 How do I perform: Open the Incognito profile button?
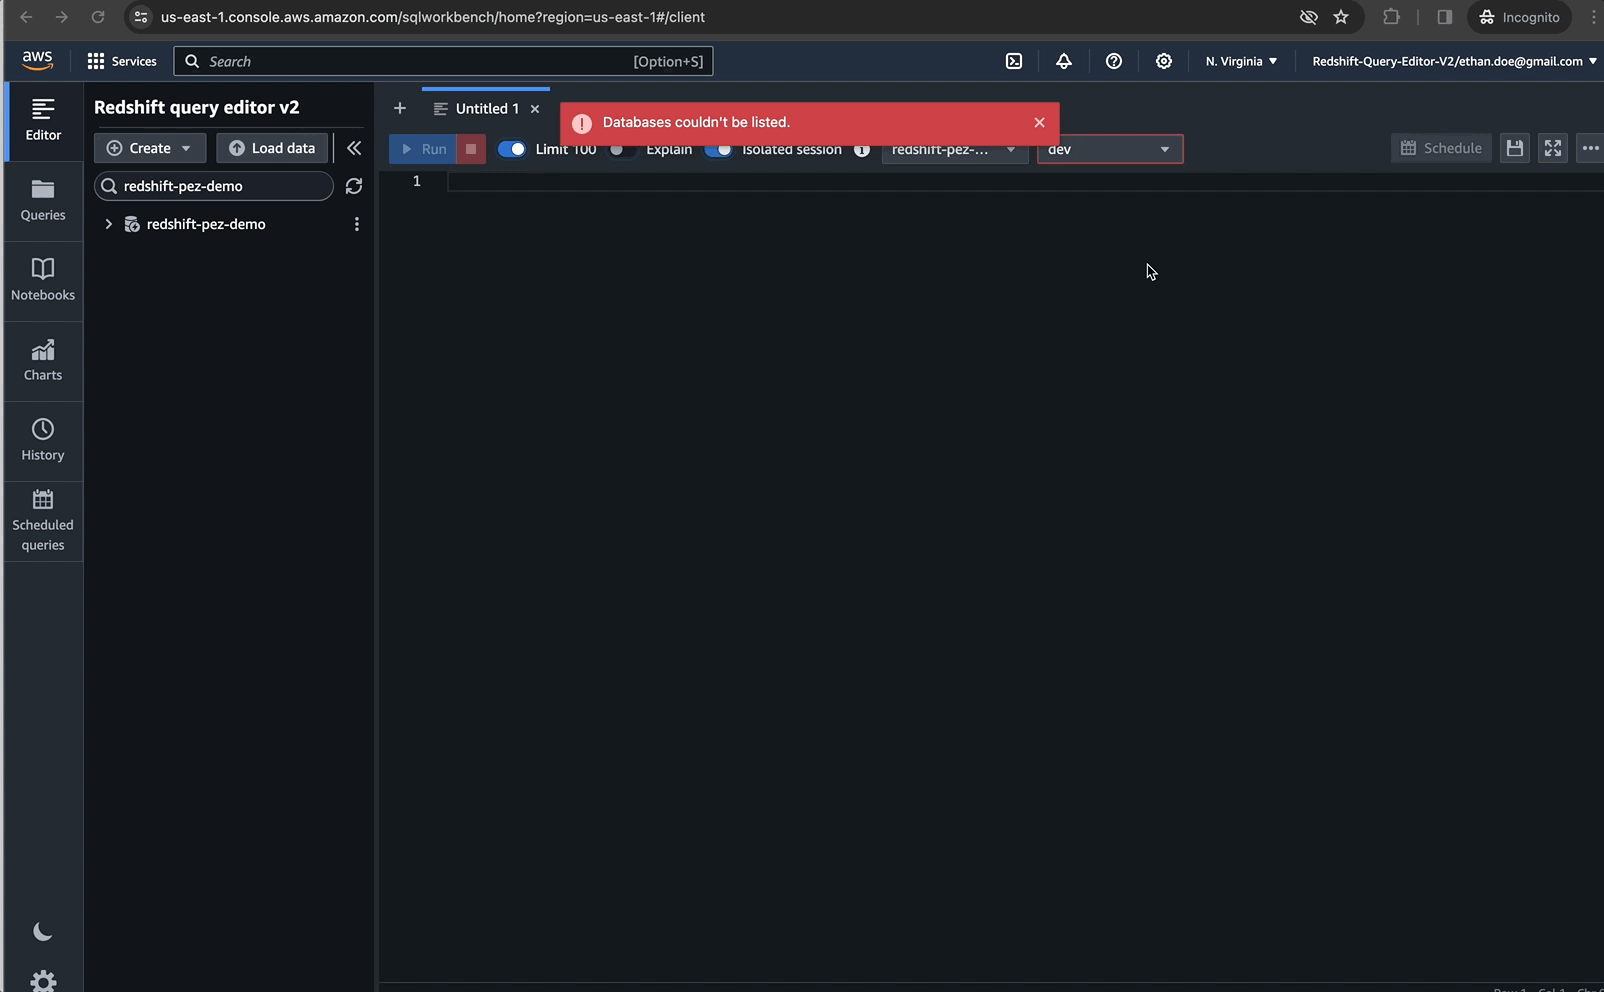(x=1519, y=17)
